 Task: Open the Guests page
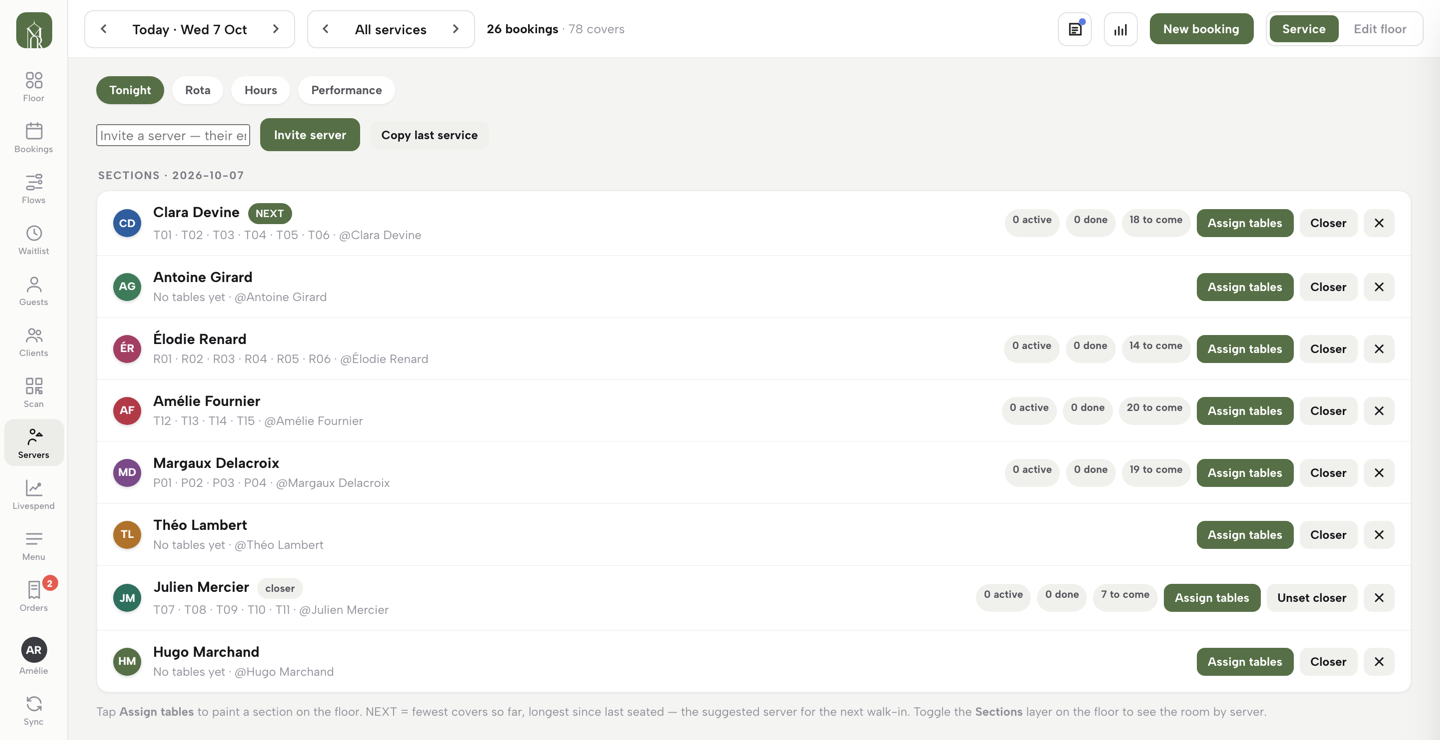coord(34,291)
